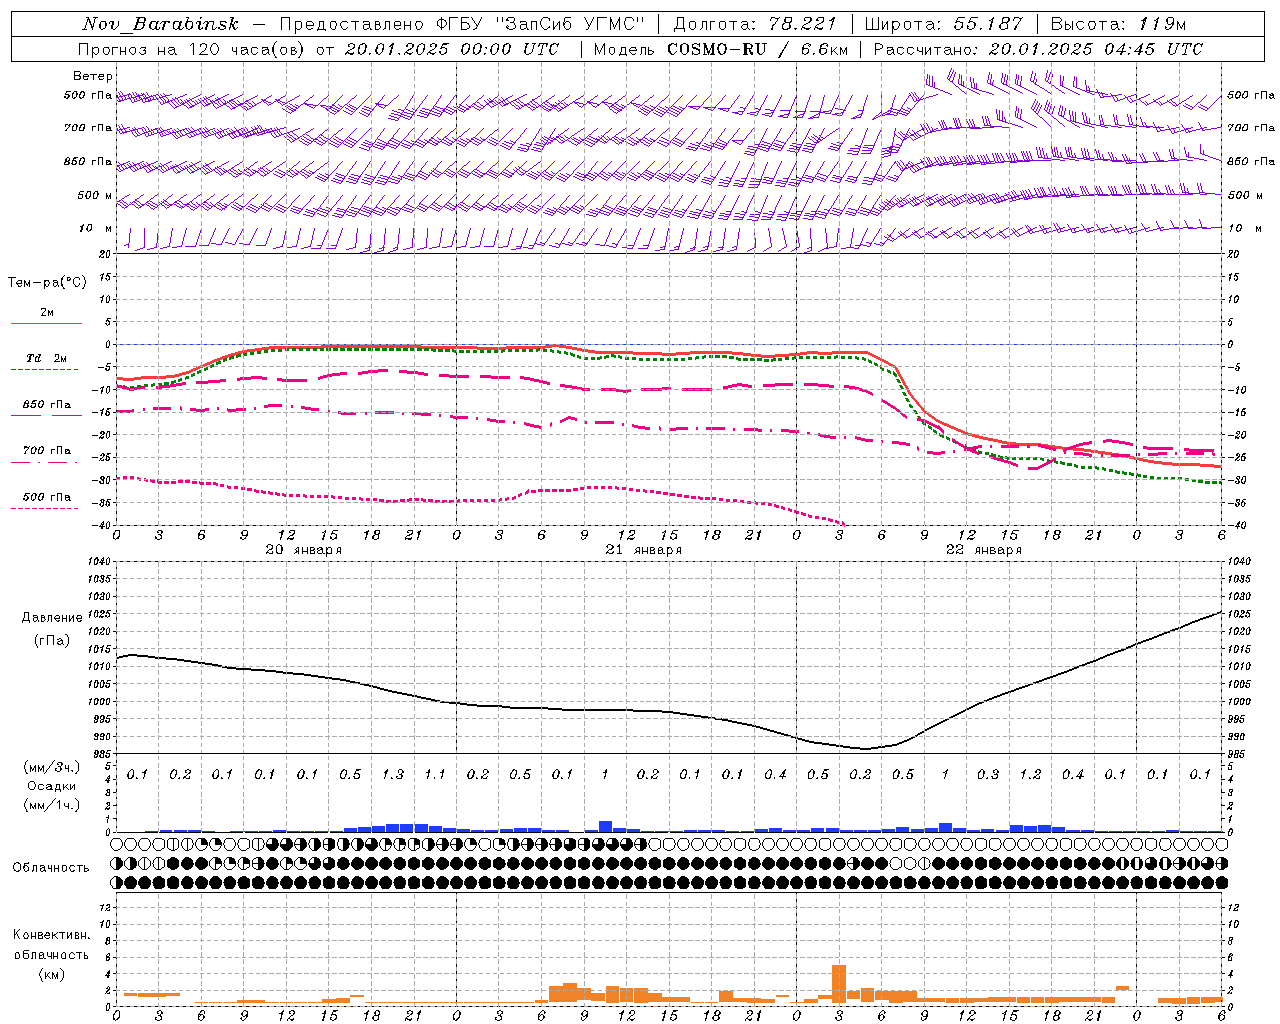The image size is (1280, 1024).
Task: Click the '700 гПа' temperature legend entry
Action: click(47, 450)
